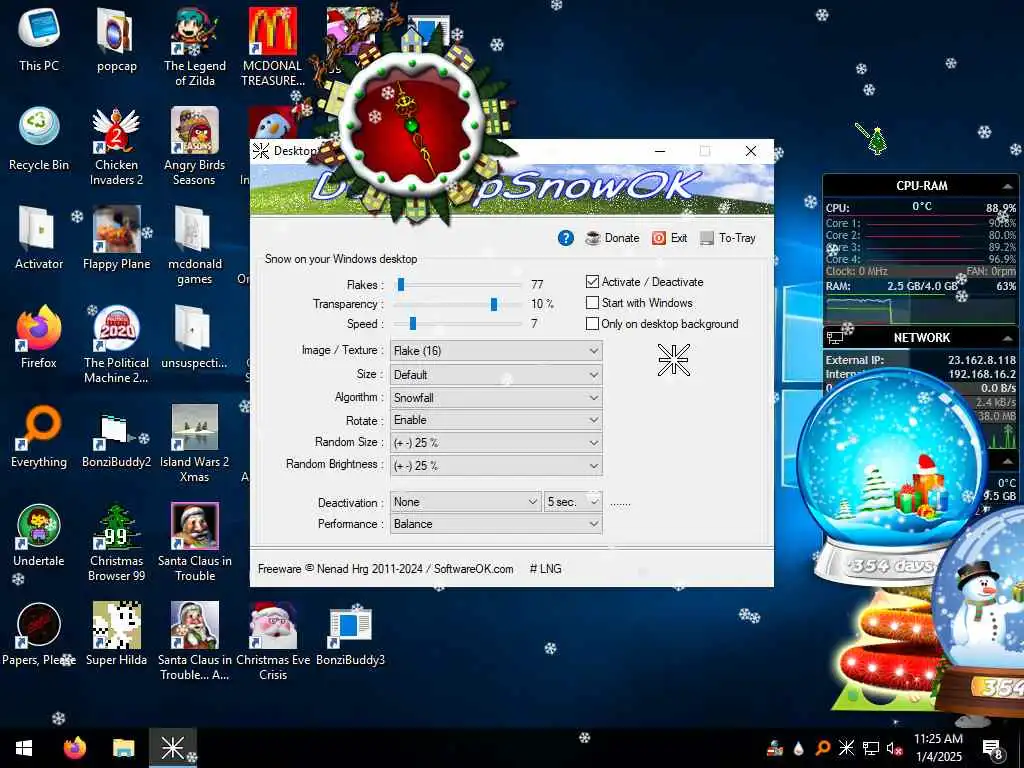Expand the Performance dropdown showing Balance
This screenshot has height=768, width=1024.
[496, 524]
